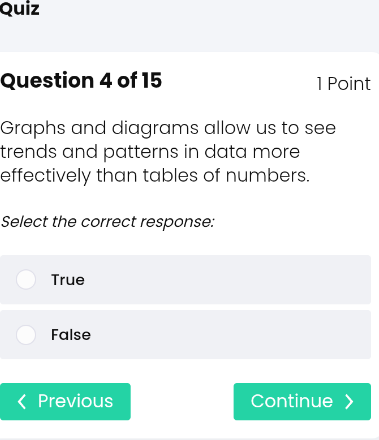Select the False radio button
379x440 pixels.
click(x=26, y=335)
